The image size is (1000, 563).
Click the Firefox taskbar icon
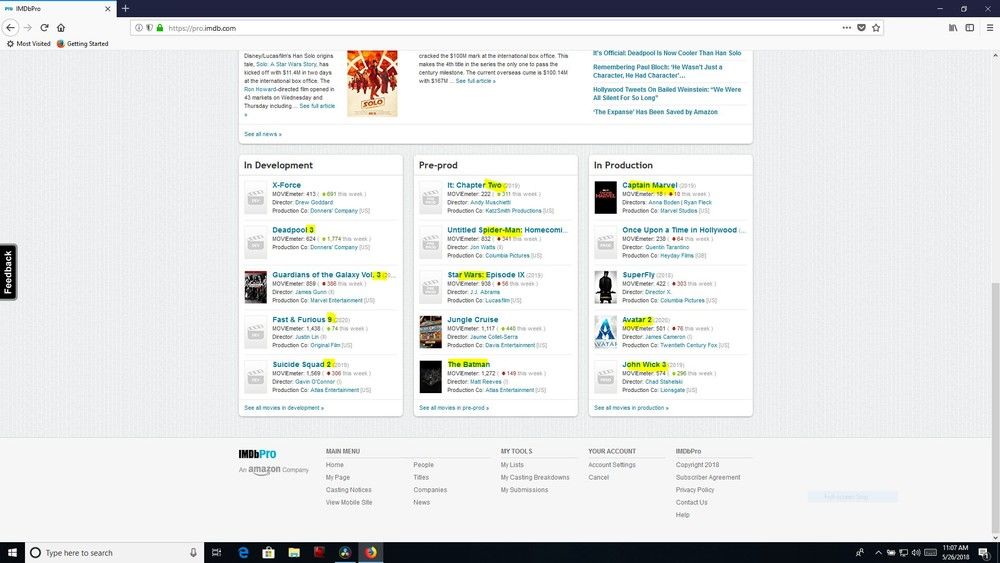[x=371, y=552]
